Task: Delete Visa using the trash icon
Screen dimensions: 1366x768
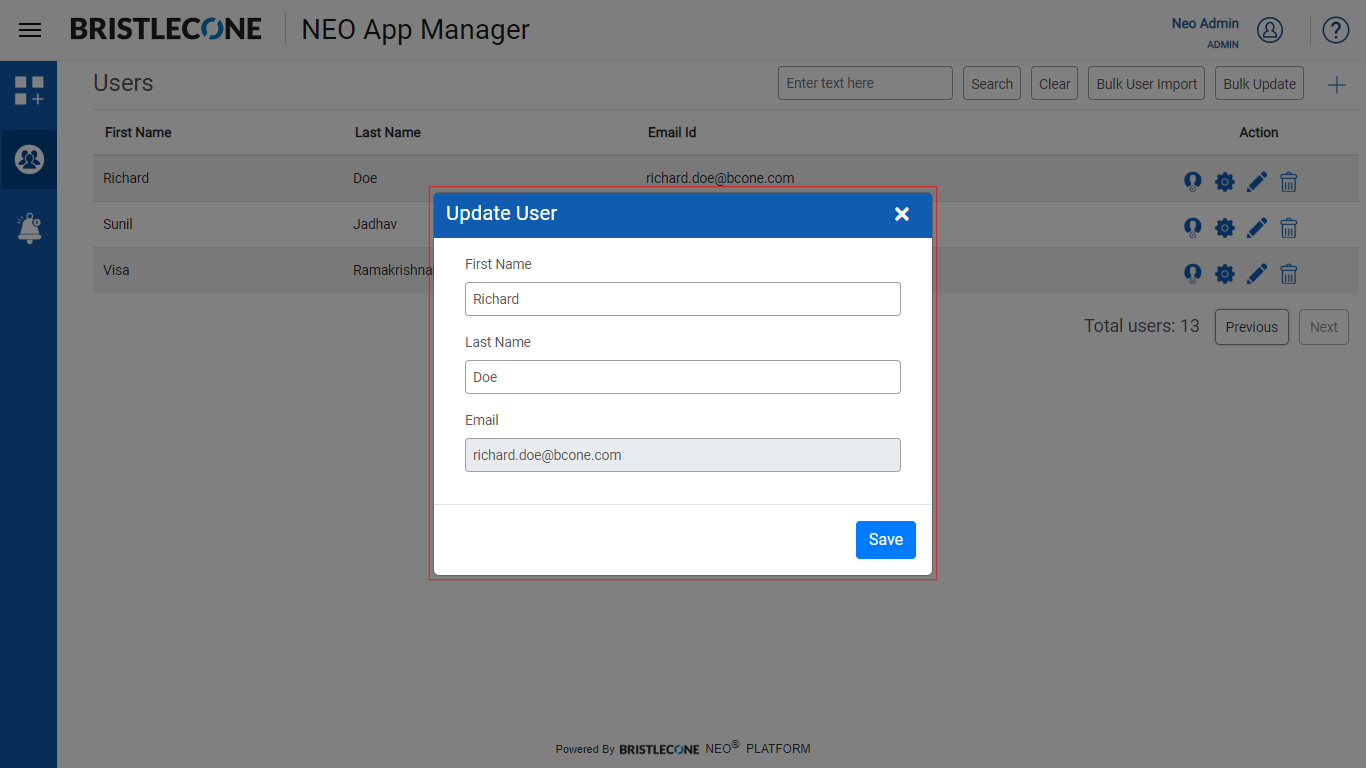Action: 1289,273
